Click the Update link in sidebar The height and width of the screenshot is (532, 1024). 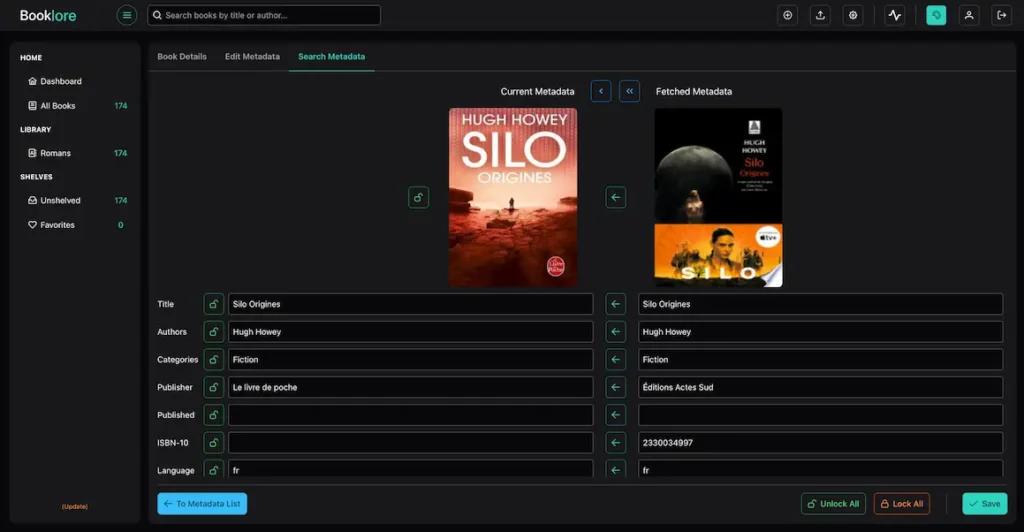[74, 507]
